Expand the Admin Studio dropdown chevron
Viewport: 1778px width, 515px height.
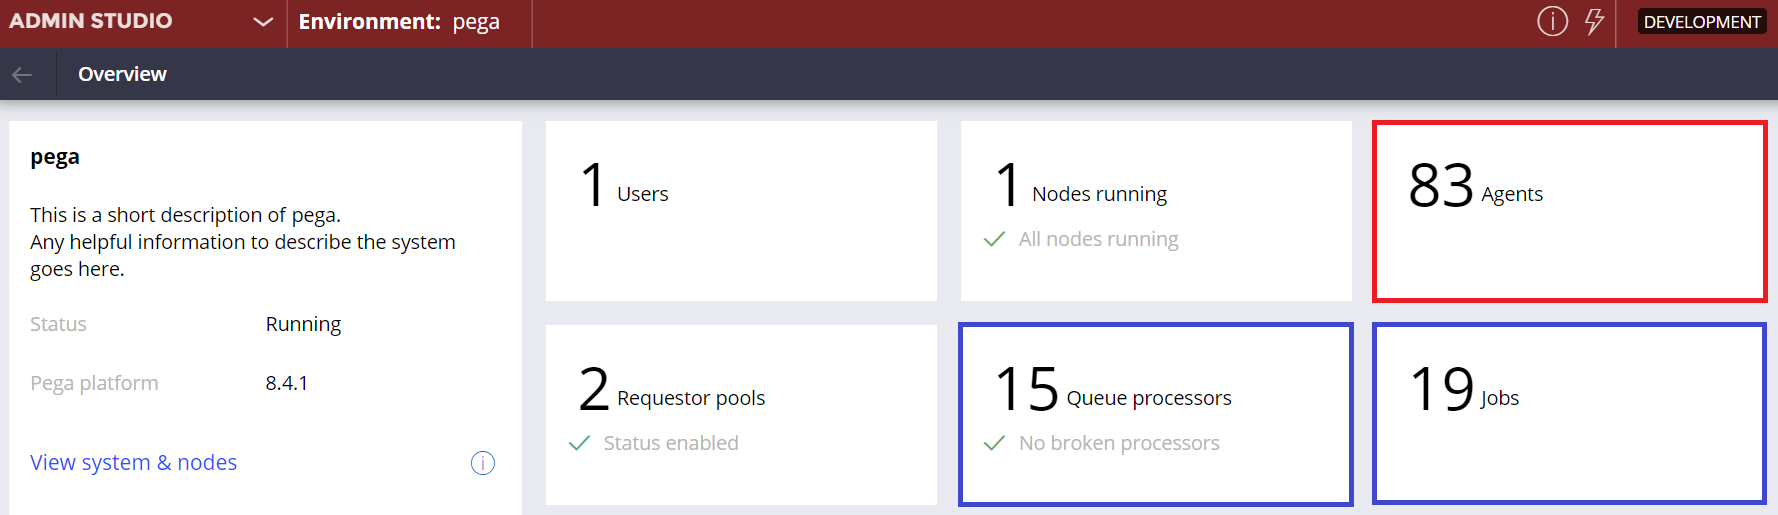pyautogui.click(x=263, y=22)
